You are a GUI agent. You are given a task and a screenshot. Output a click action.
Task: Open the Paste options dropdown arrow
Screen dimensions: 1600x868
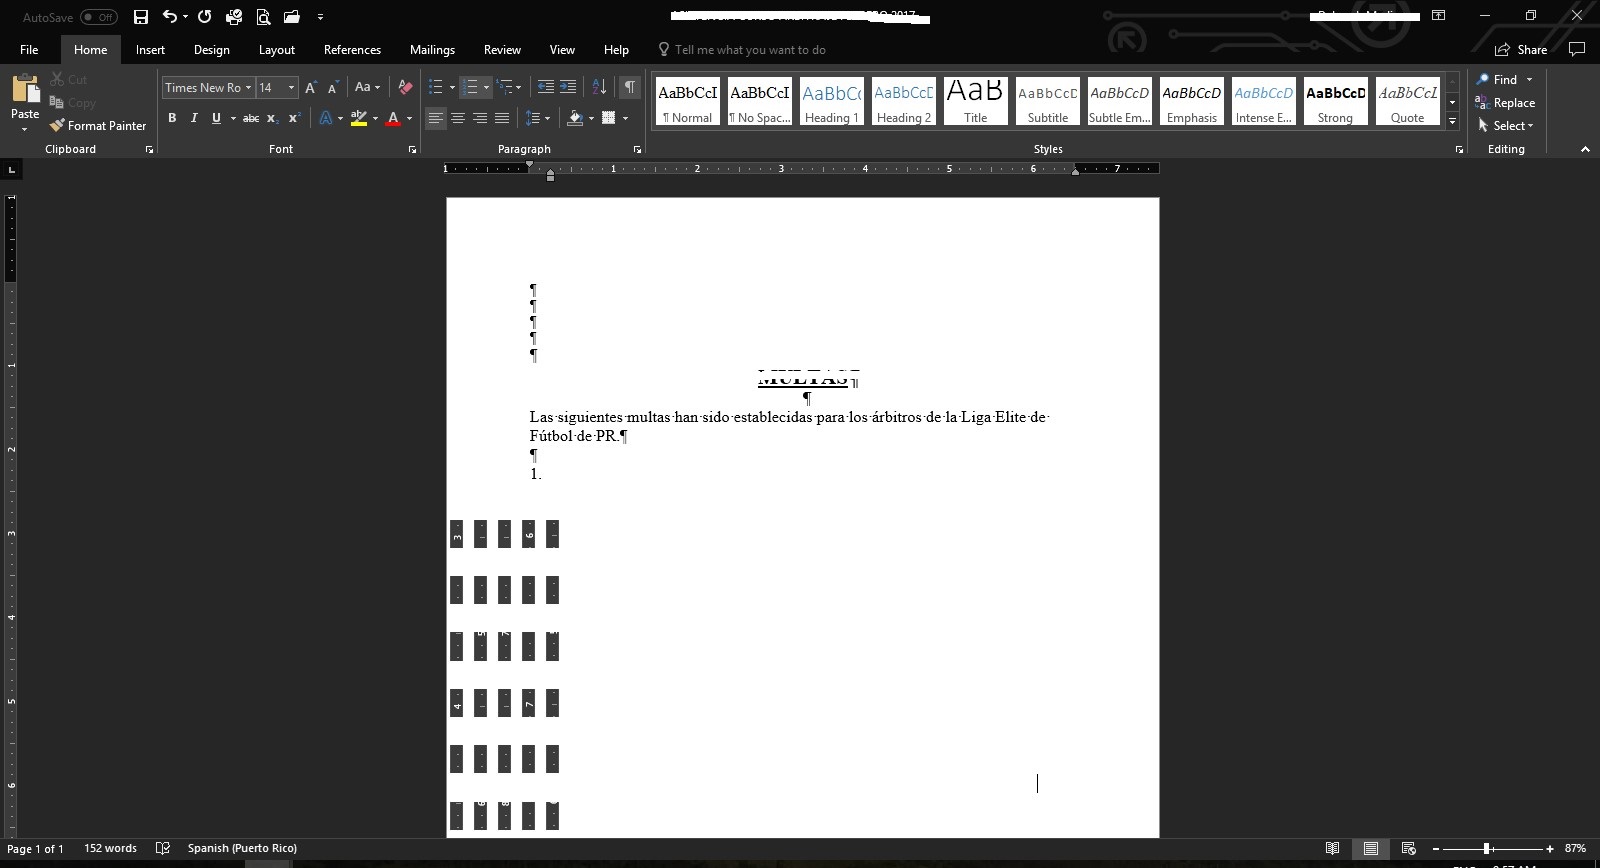tap(25, 129)
